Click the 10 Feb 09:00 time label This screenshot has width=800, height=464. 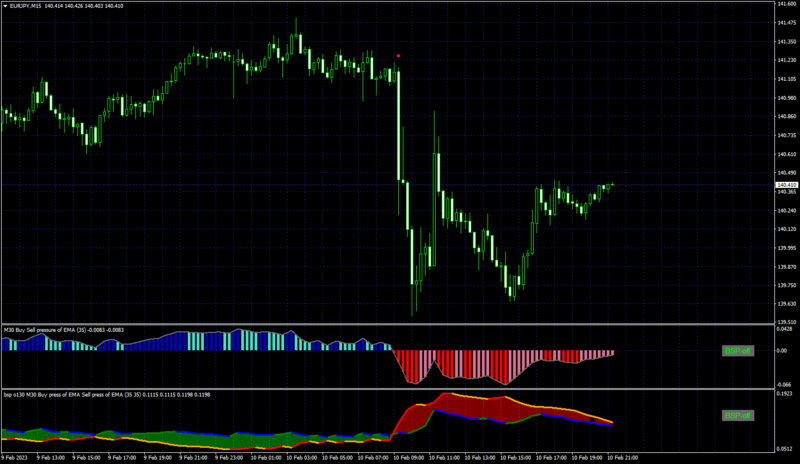click(x=408, y=458)
